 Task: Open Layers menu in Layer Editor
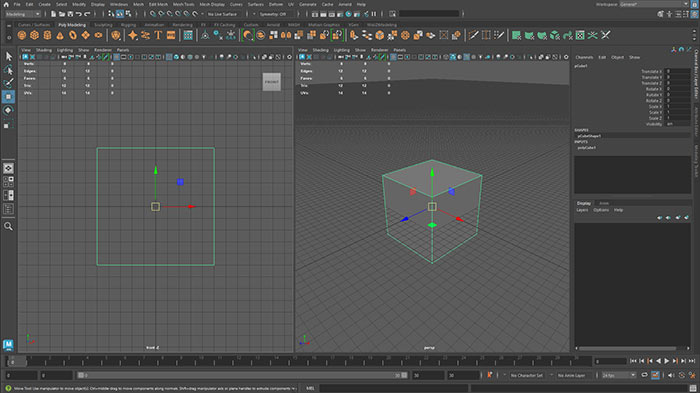(x=582, y=210)
